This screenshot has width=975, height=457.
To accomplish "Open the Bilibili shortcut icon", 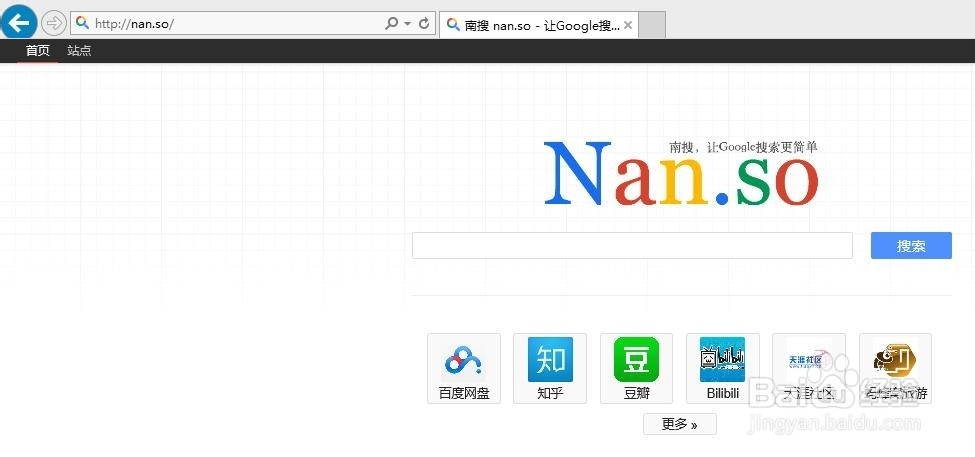I will (723, 359).
